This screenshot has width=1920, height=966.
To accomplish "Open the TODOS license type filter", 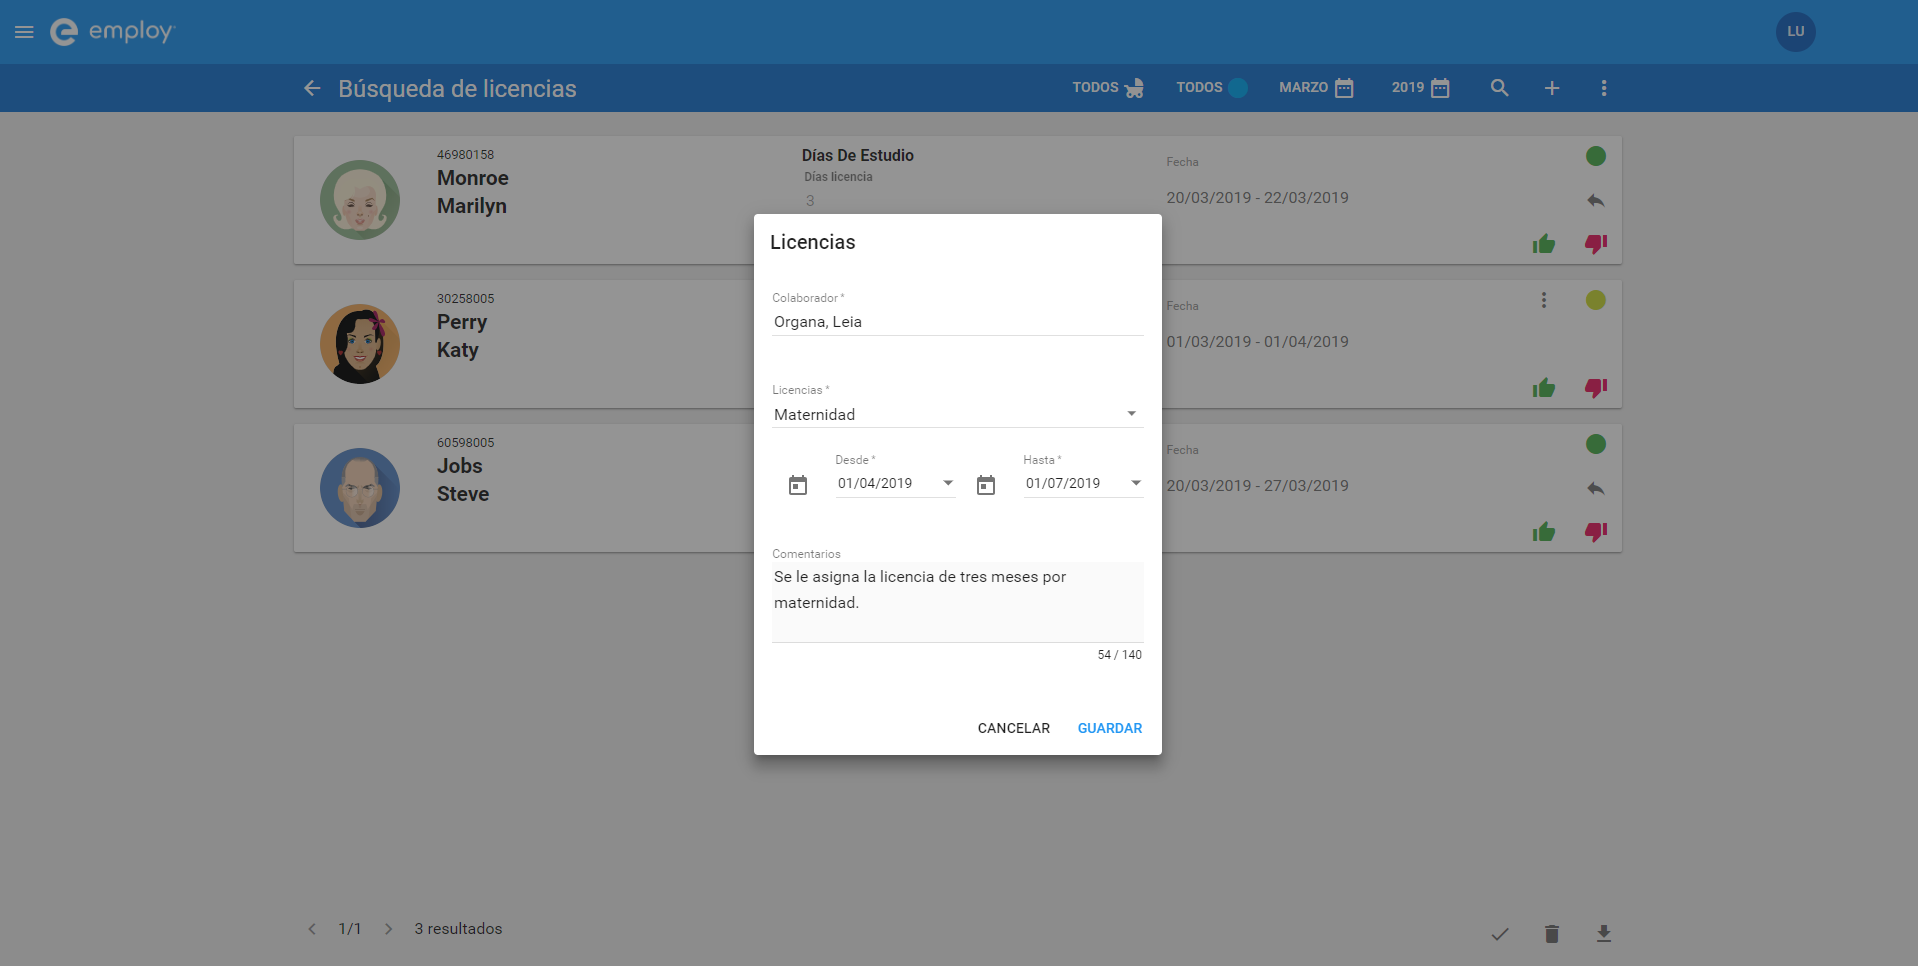I will (1108, 88).
